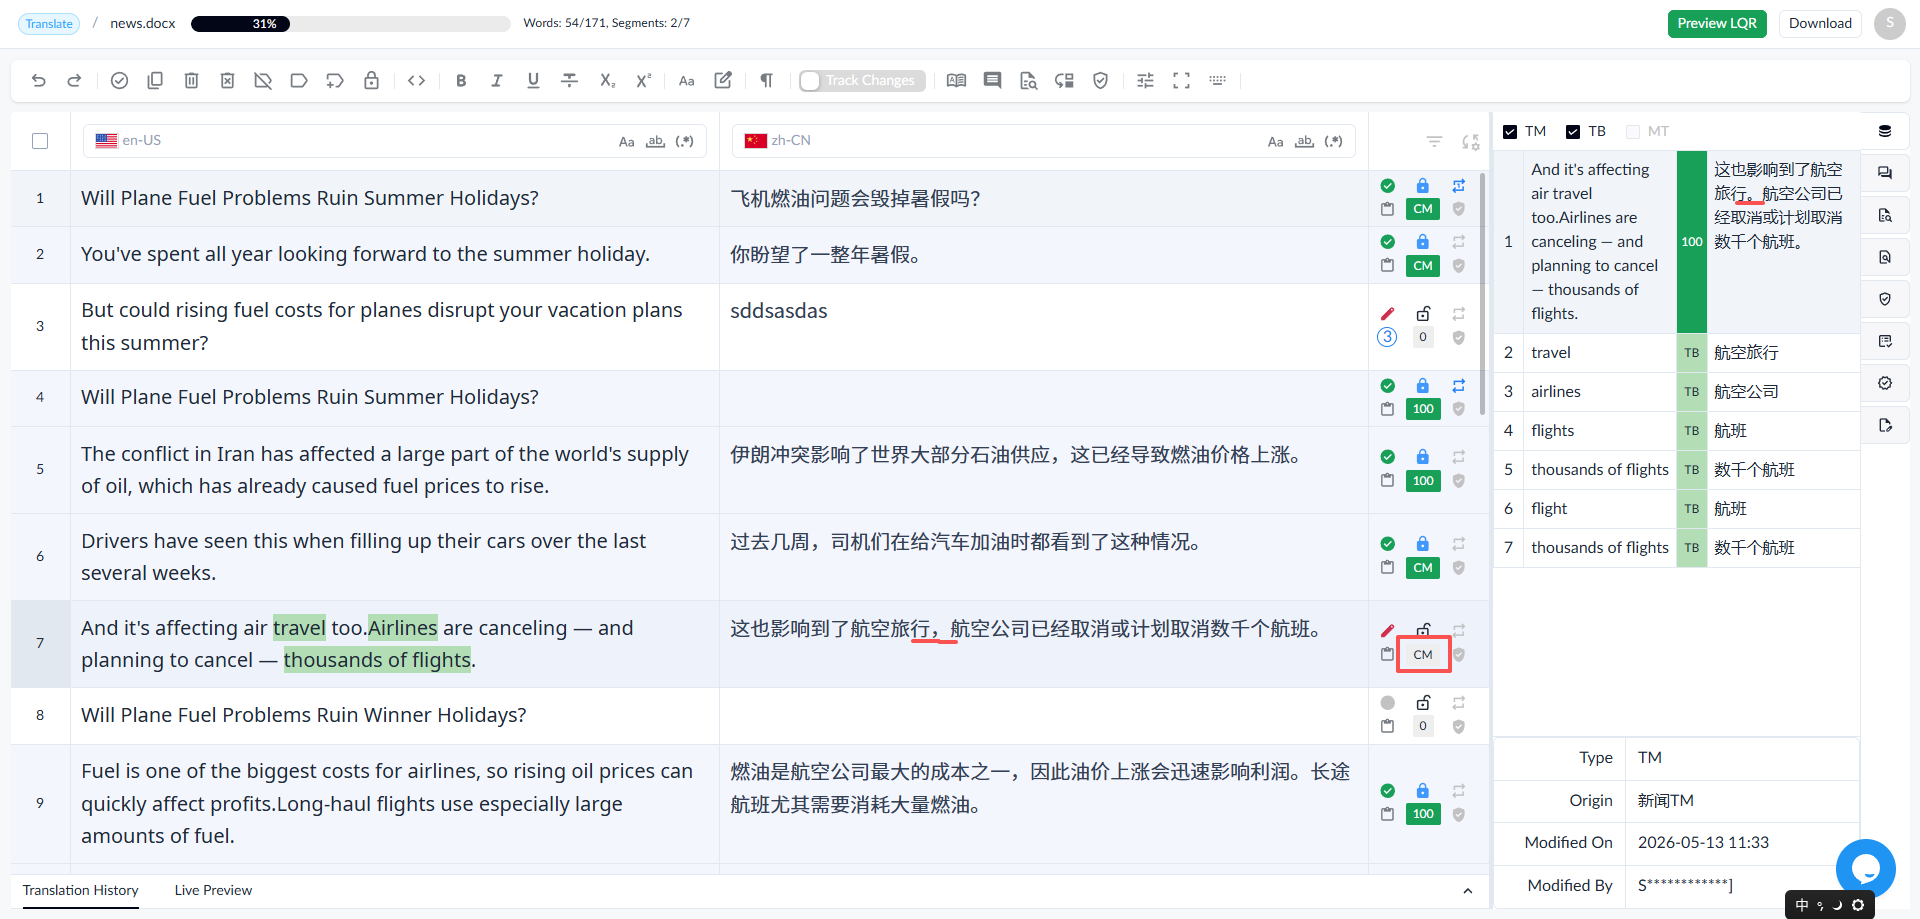Redo the last undone edit
Image resolution: width=1920 pixels, height=919 pixels.
[74, 81]
